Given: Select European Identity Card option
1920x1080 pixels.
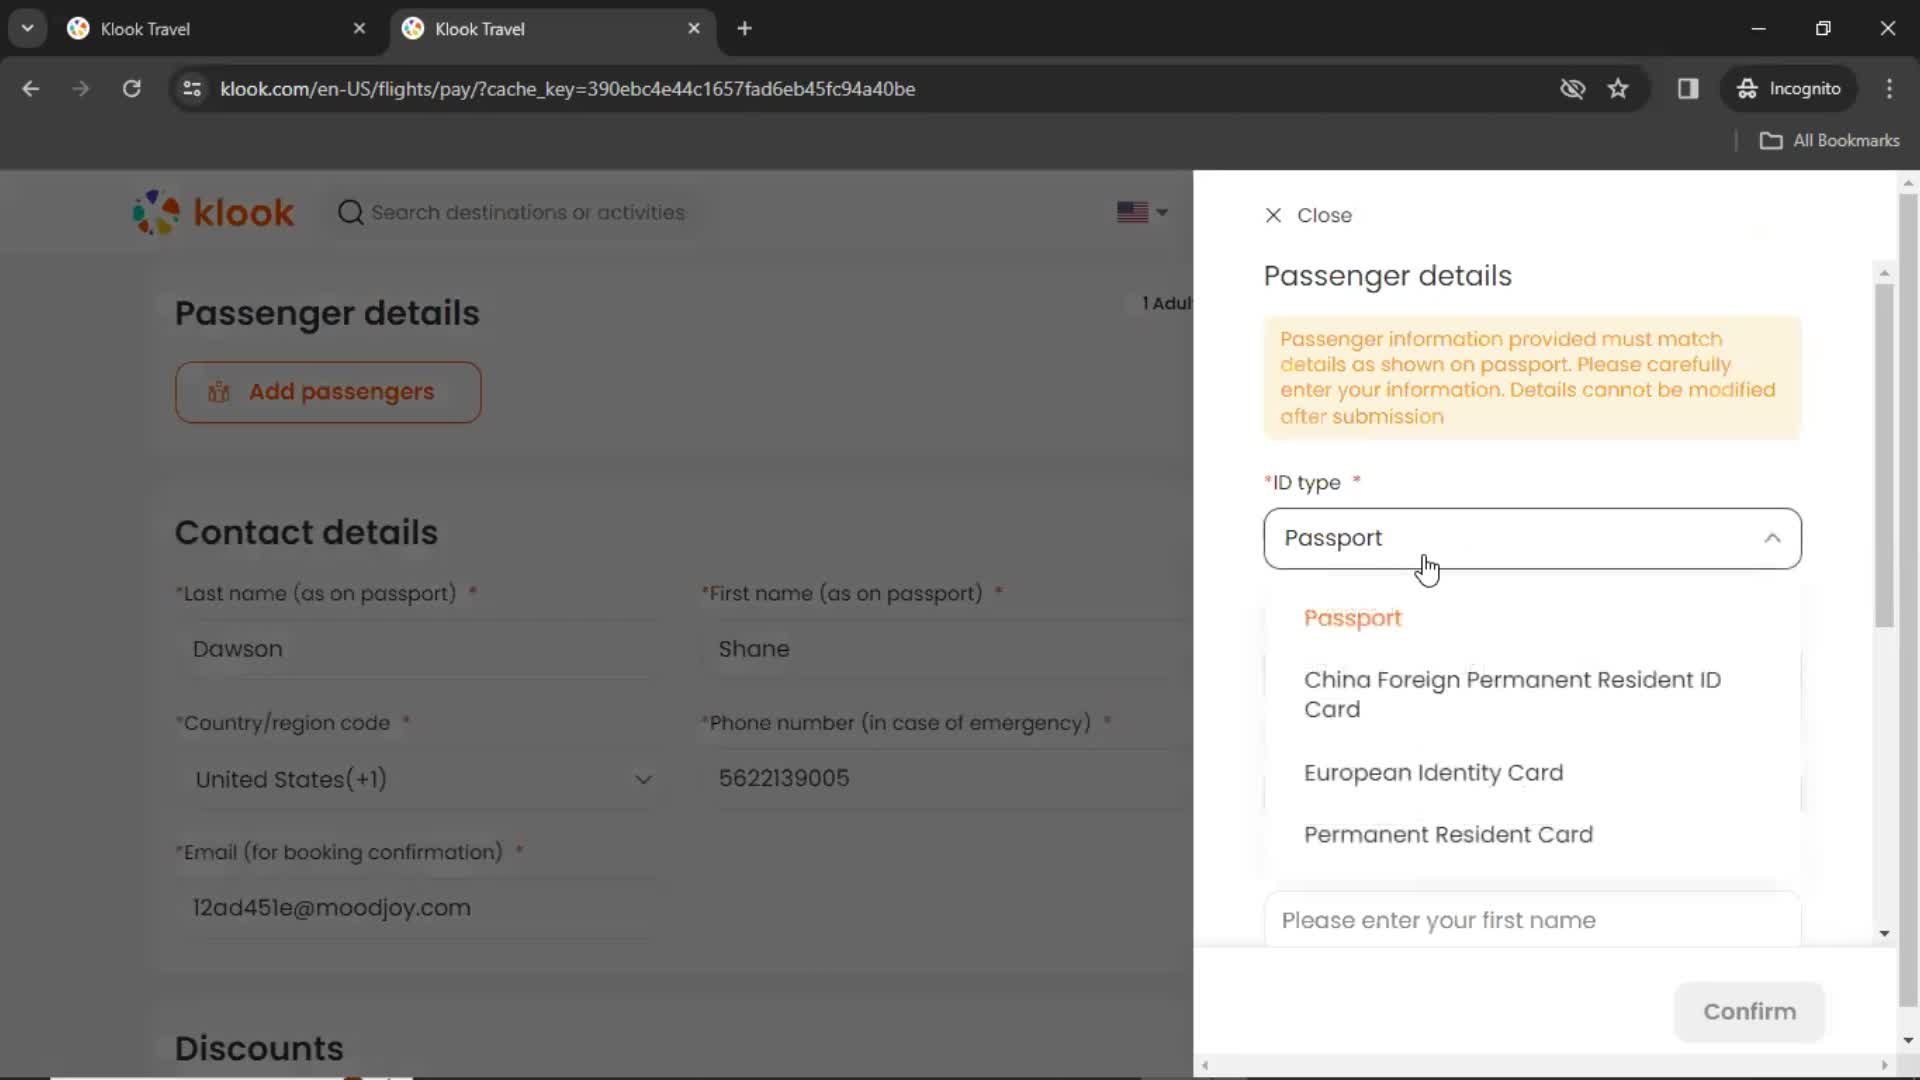Looking at the screenshot, I should pos(1433,771).
